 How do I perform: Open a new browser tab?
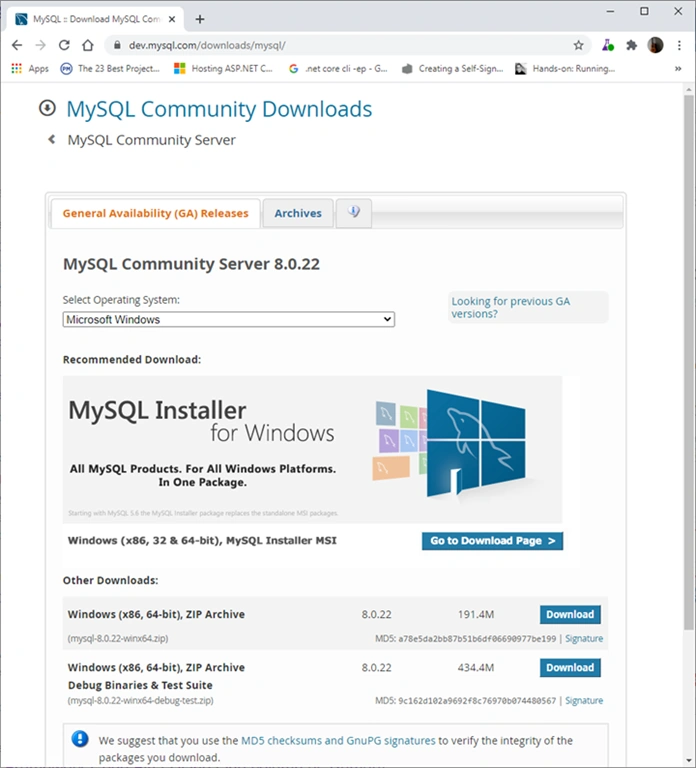click(200, 19)
